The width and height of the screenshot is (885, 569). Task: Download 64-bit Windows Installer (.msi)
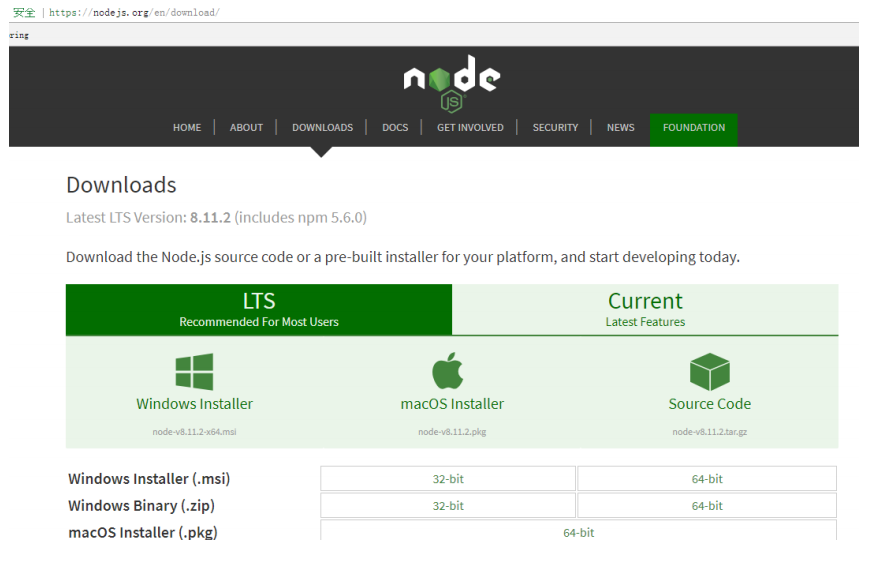707,479
